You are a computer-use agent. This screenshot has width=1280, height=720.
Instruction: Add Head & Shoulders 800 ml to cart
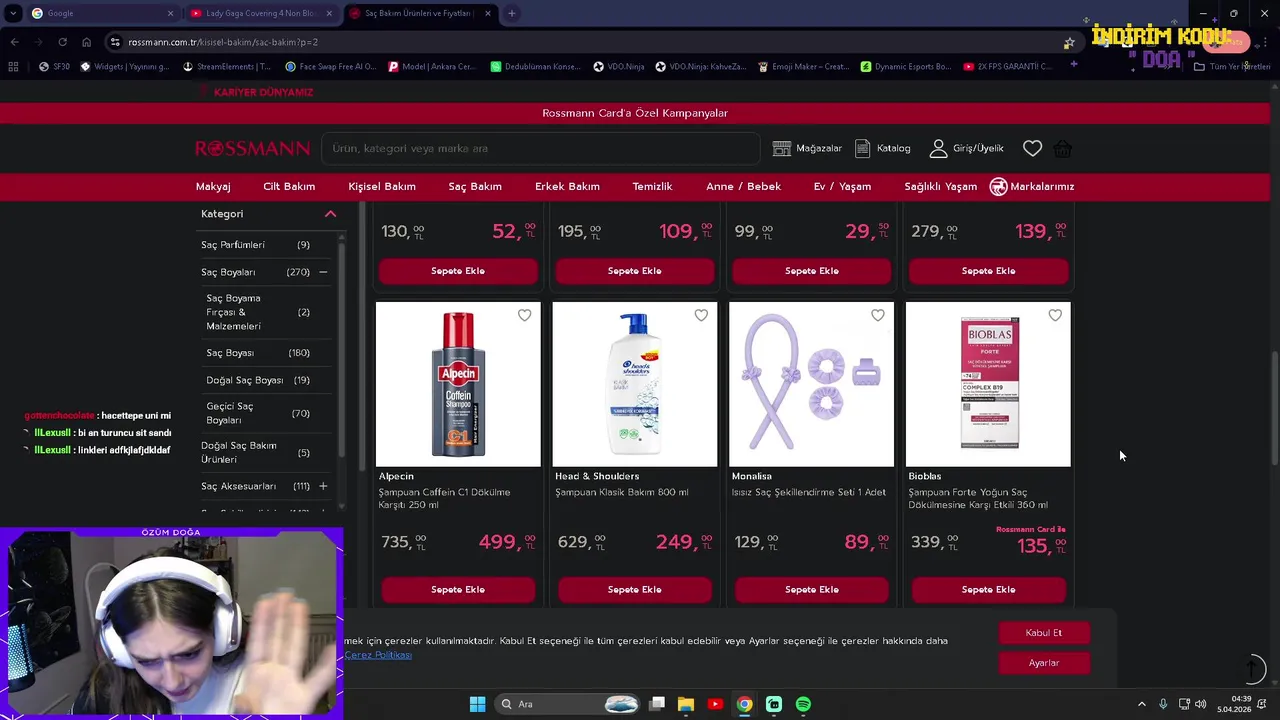click(635, 589)
